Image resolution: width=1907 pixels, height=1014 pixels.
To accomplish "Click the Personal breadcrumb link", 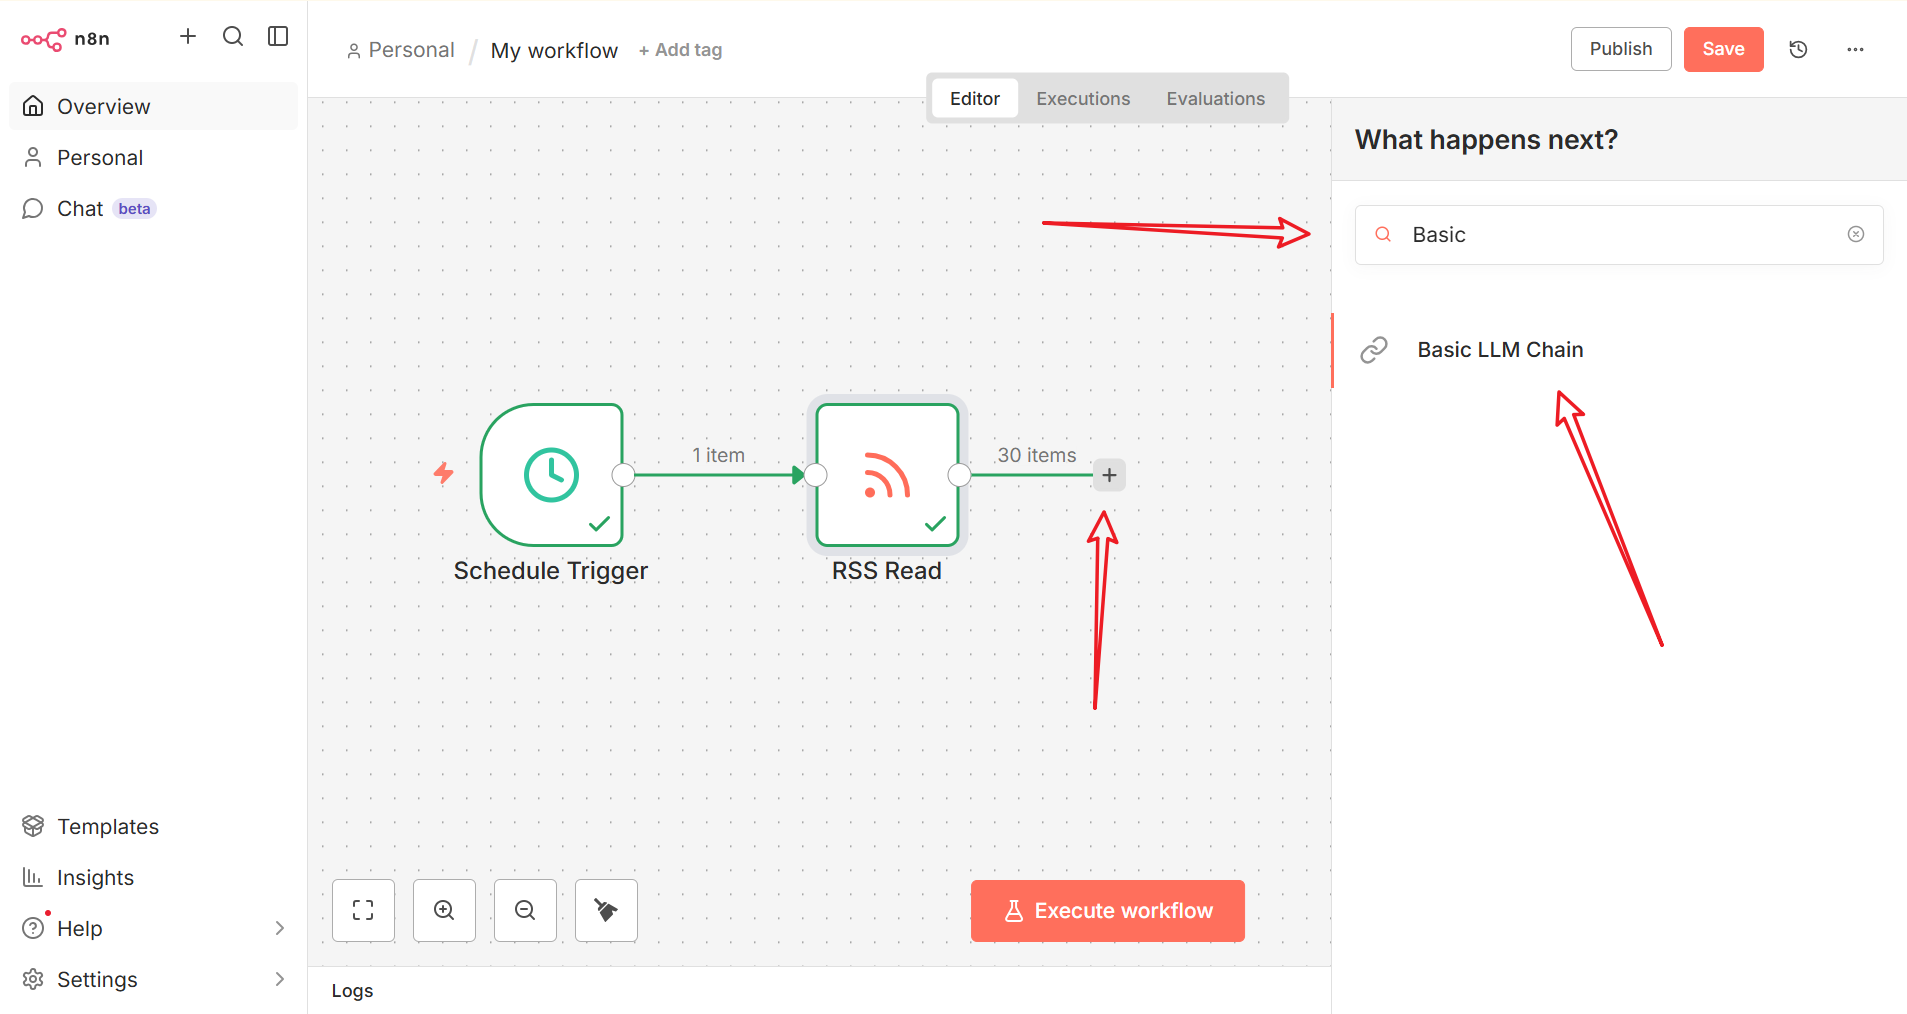I will click(x=400, y=50).
